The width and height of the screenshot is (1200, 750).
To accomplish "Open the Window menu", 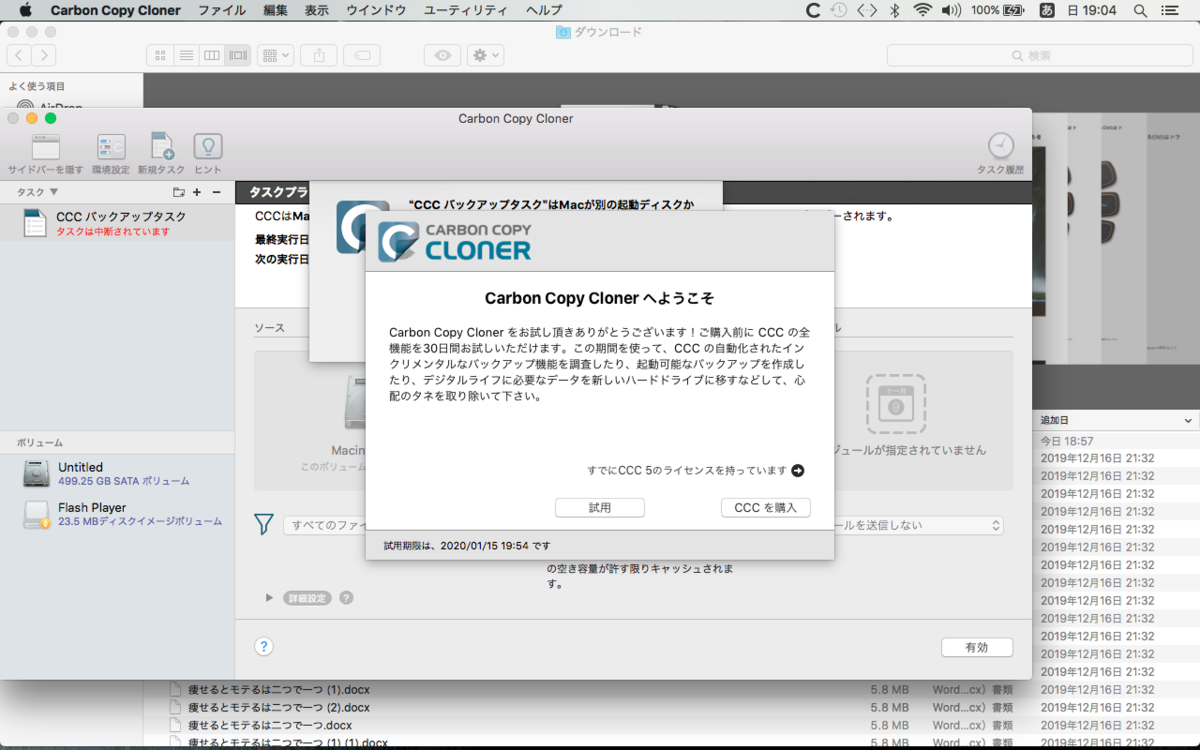I will point(376,10).
